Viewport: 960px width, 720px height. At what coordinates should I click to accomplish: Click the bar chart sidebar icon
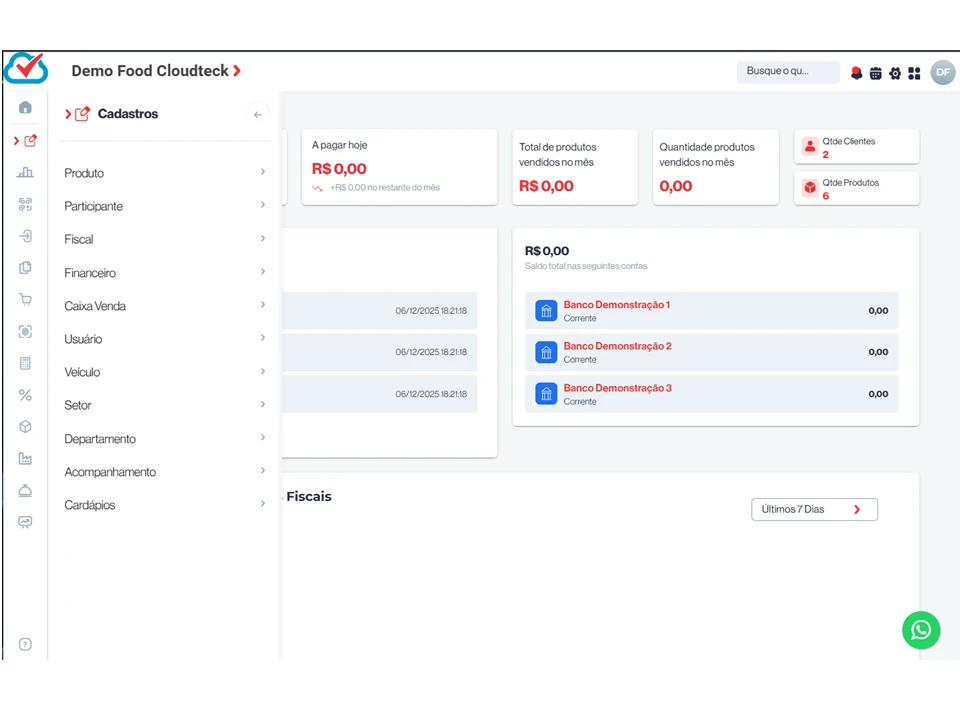click(x=25, y=172)
